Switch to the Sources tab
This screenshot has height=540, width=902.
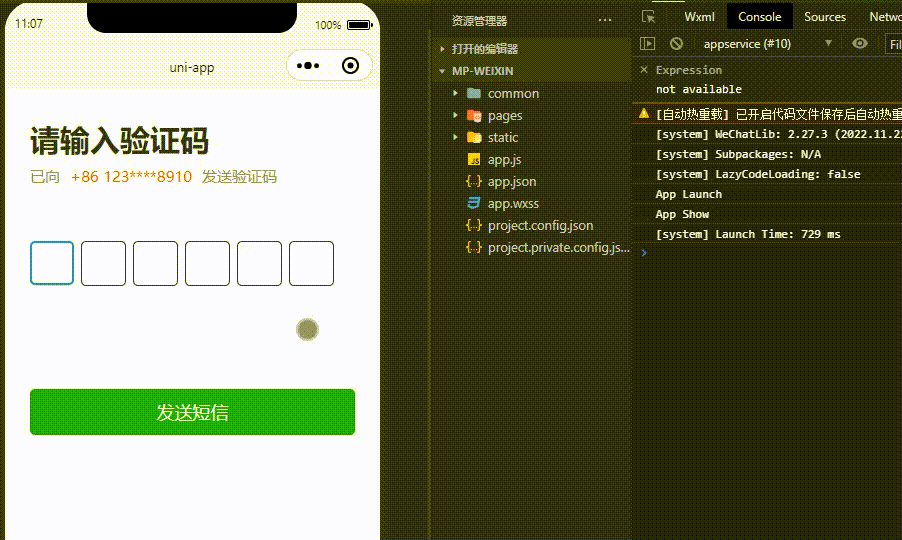click(825, 17)
